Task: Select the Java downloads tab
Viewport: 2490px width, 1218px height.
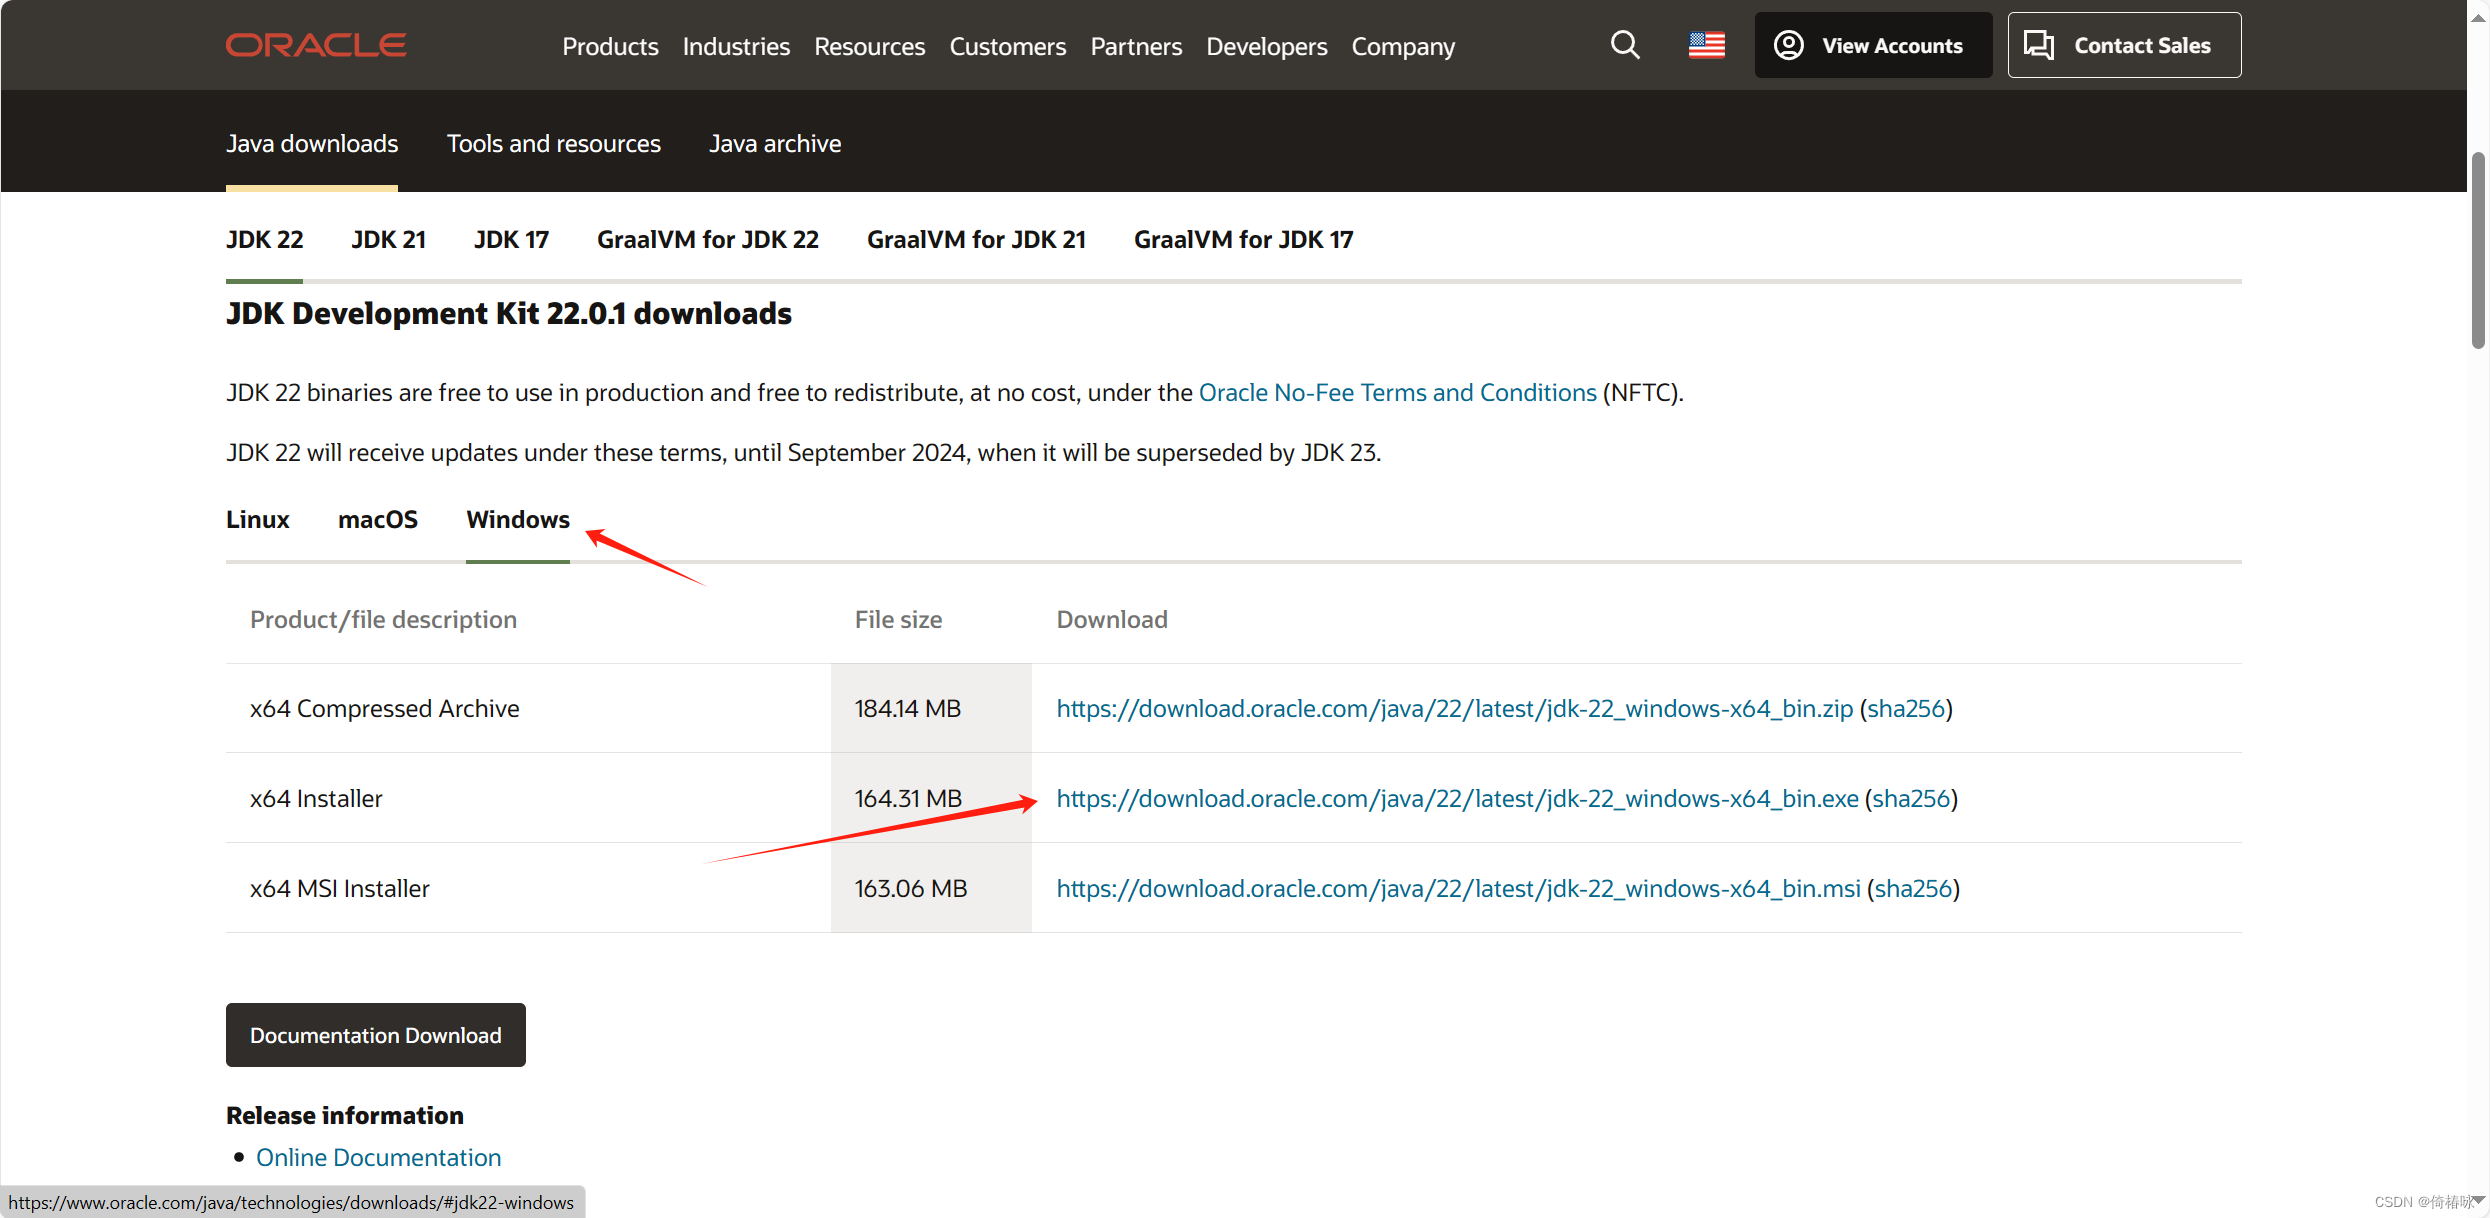Action: [x=312, y=143]
